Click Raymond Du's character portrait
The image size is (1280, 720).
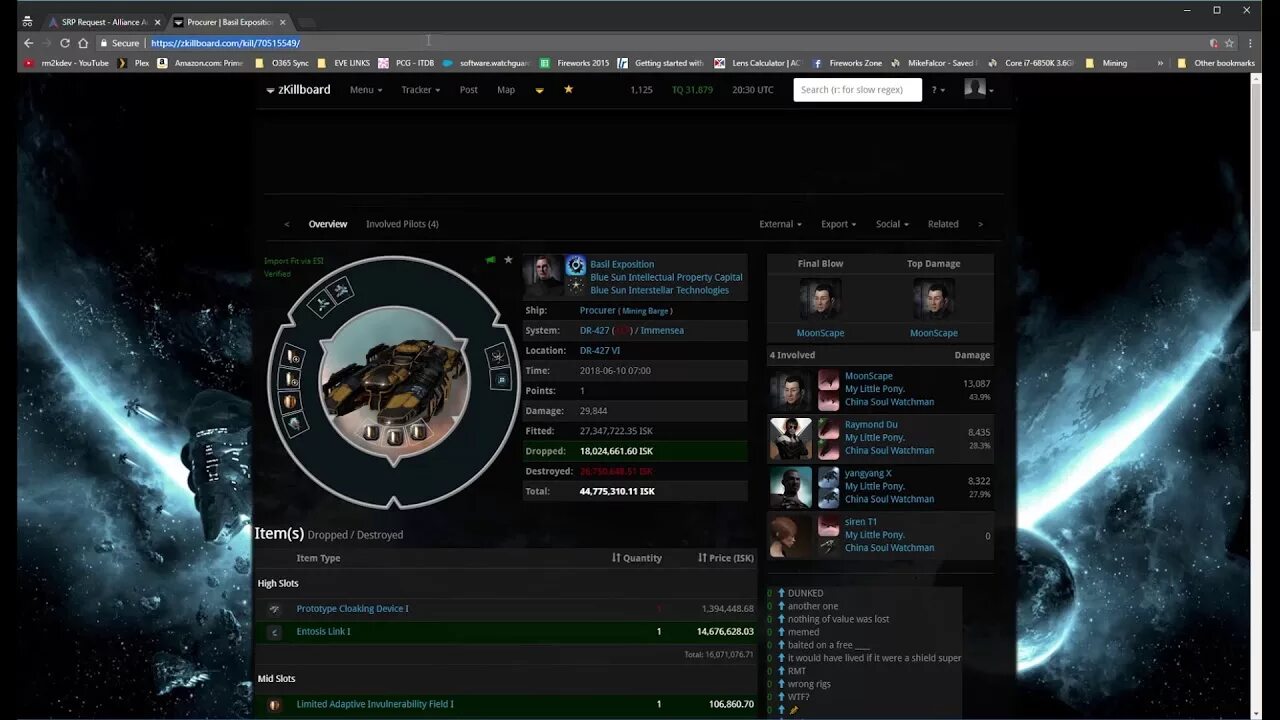790,438
